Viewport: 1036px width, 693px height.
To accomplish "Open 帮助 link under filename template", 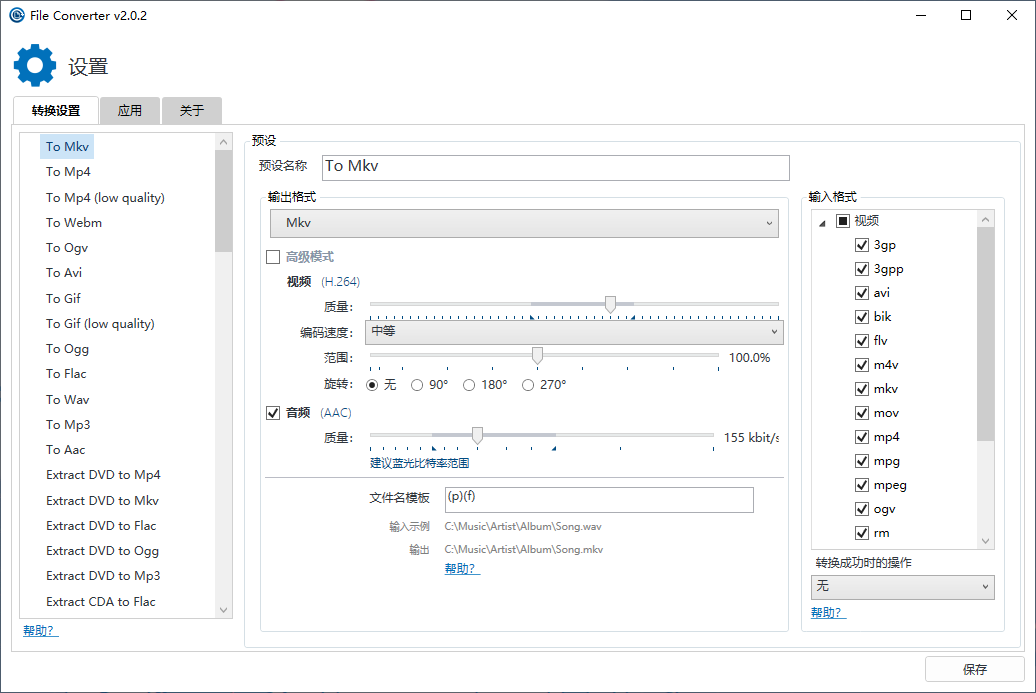I will [460, 569].
